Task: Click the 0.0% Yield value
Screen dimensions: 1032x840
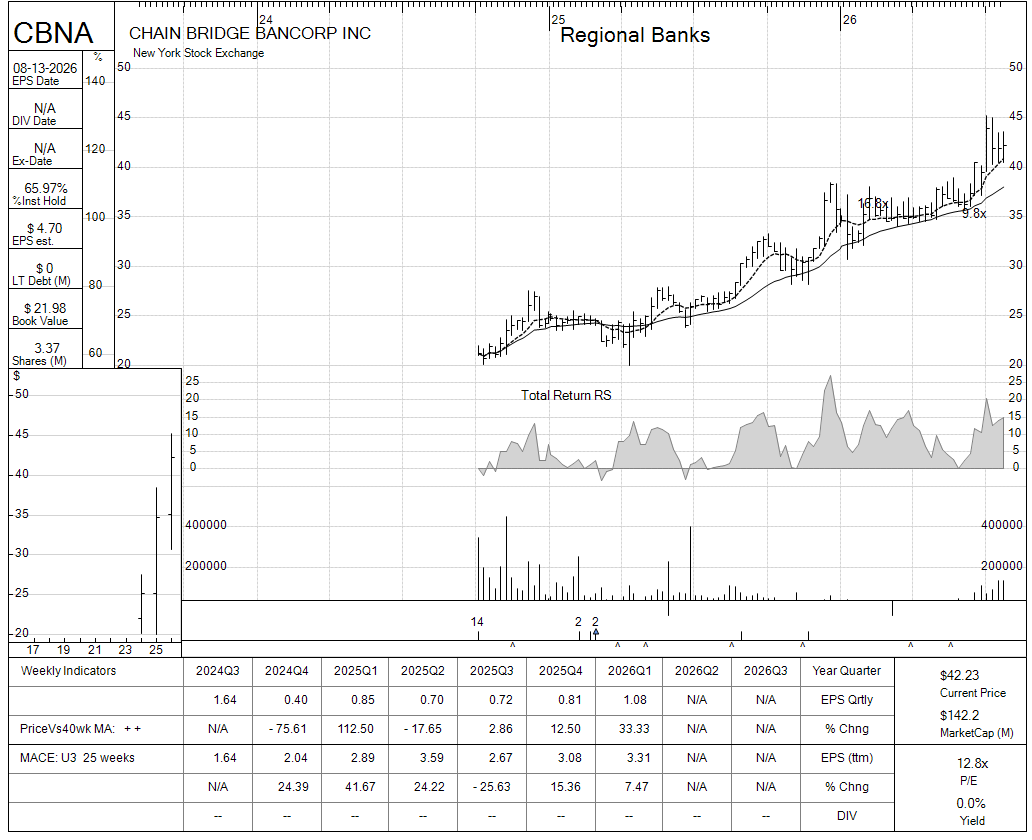Action: (x=971, y=804)
